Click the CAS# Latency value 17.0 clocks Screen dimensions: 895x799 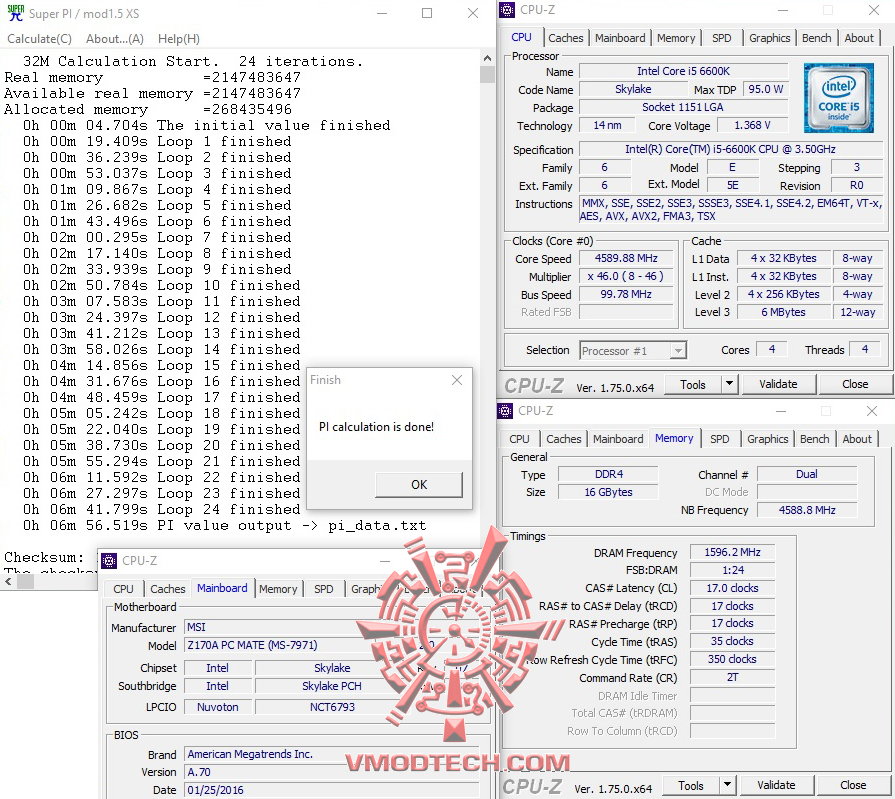tap(732, 588)
